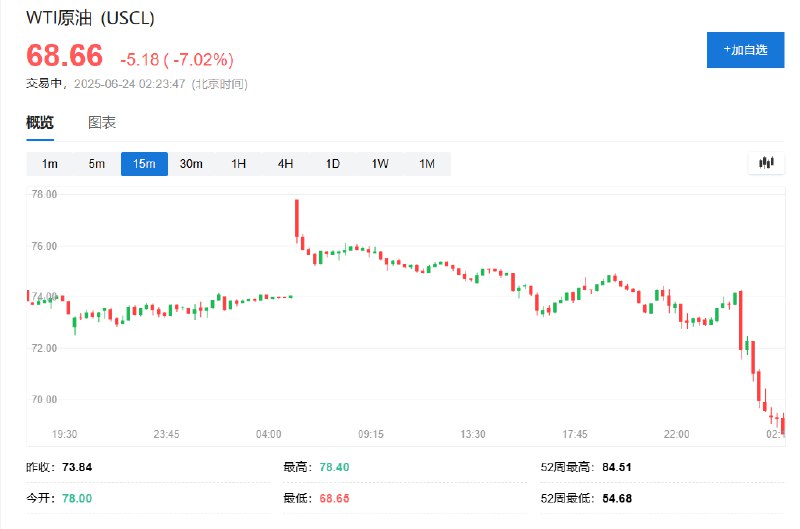Select the 1W interval

pyautogui.click(x=380, y=164)
